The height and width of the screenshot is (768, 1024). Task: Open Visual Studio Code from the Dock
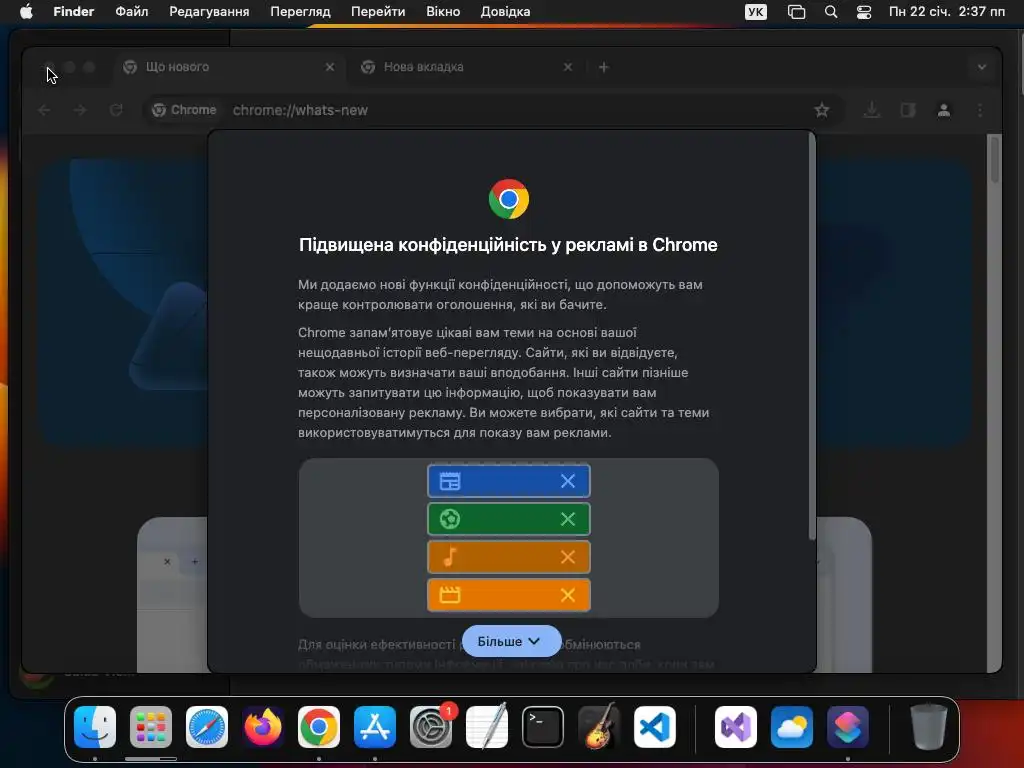(x=655, y=727)
